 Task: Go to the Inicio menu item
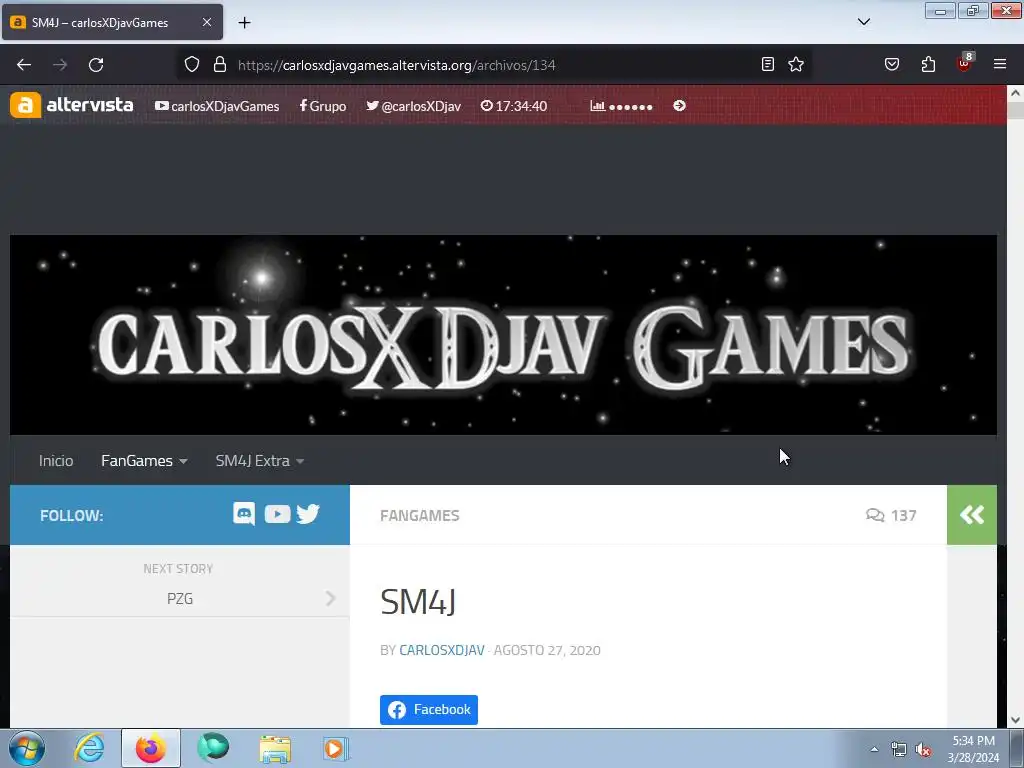tap(56, 461)
